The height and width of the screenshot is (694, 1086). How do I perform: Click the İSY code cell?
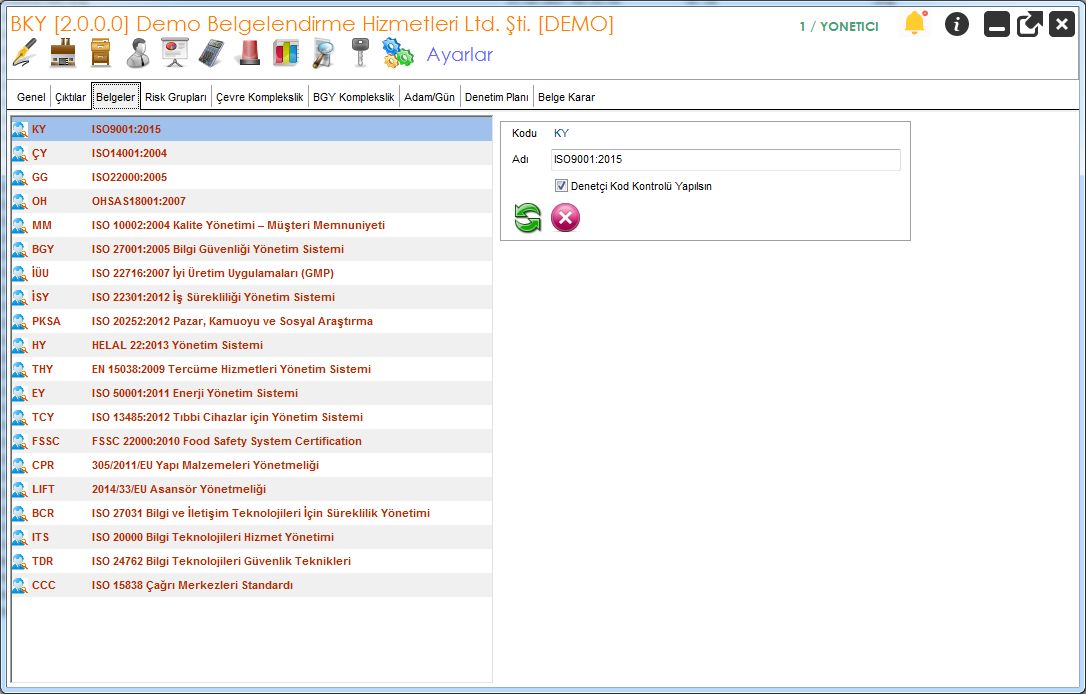(40, 297)
